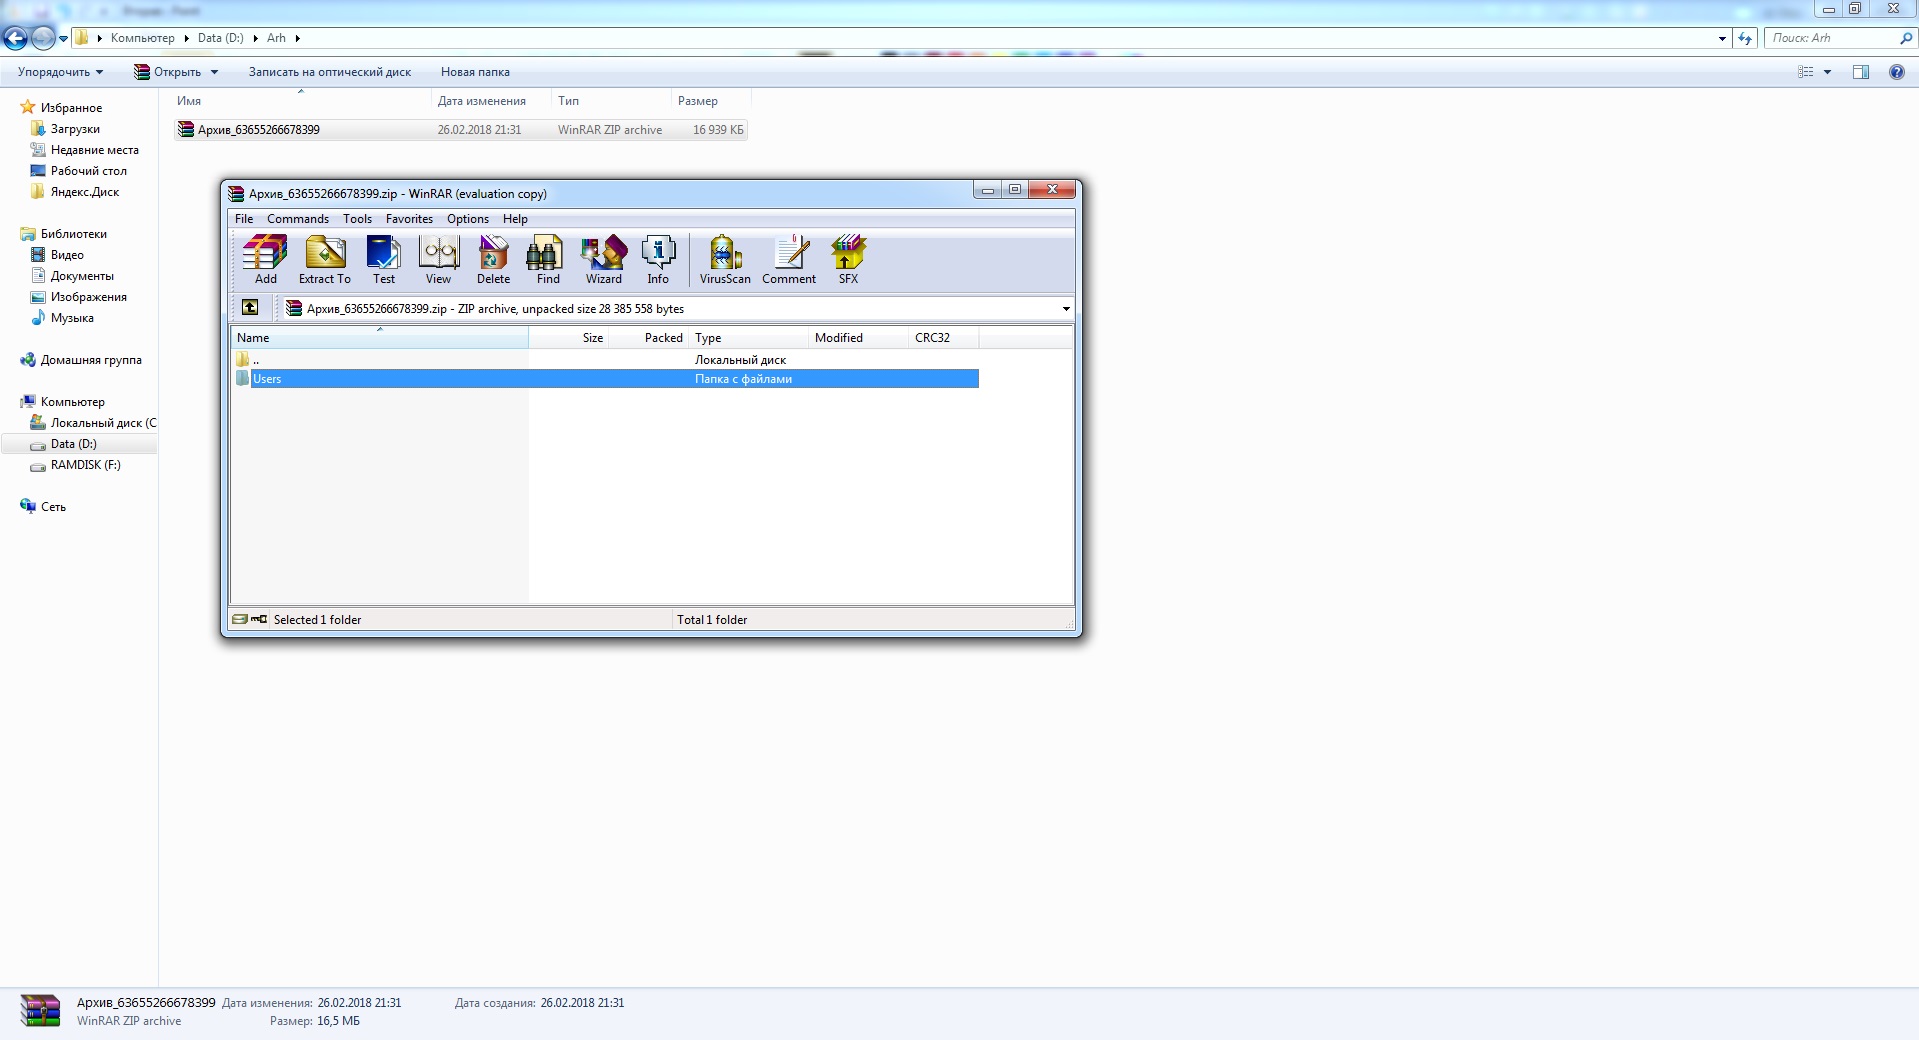
Task: Expand the Открыть dropdown arrow
Action: coord(214,72)
